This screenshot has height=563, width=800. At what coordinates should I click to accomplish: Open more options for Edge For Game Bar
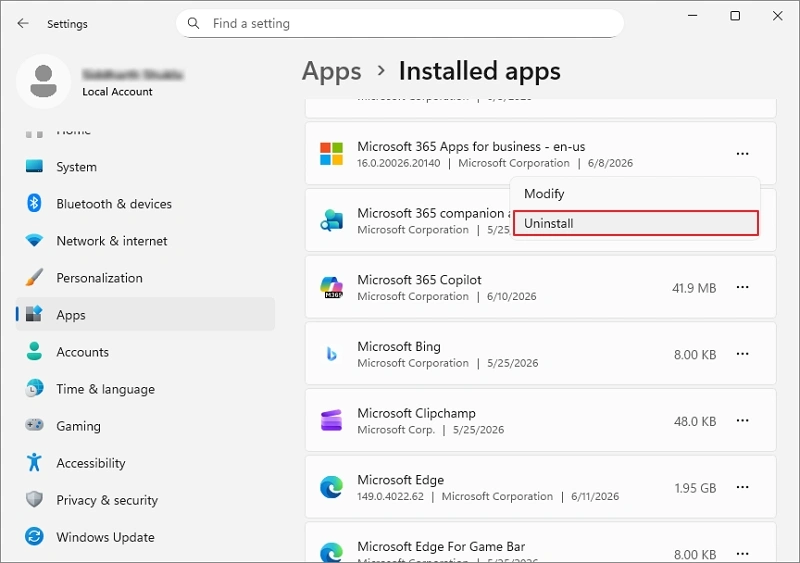742,553
